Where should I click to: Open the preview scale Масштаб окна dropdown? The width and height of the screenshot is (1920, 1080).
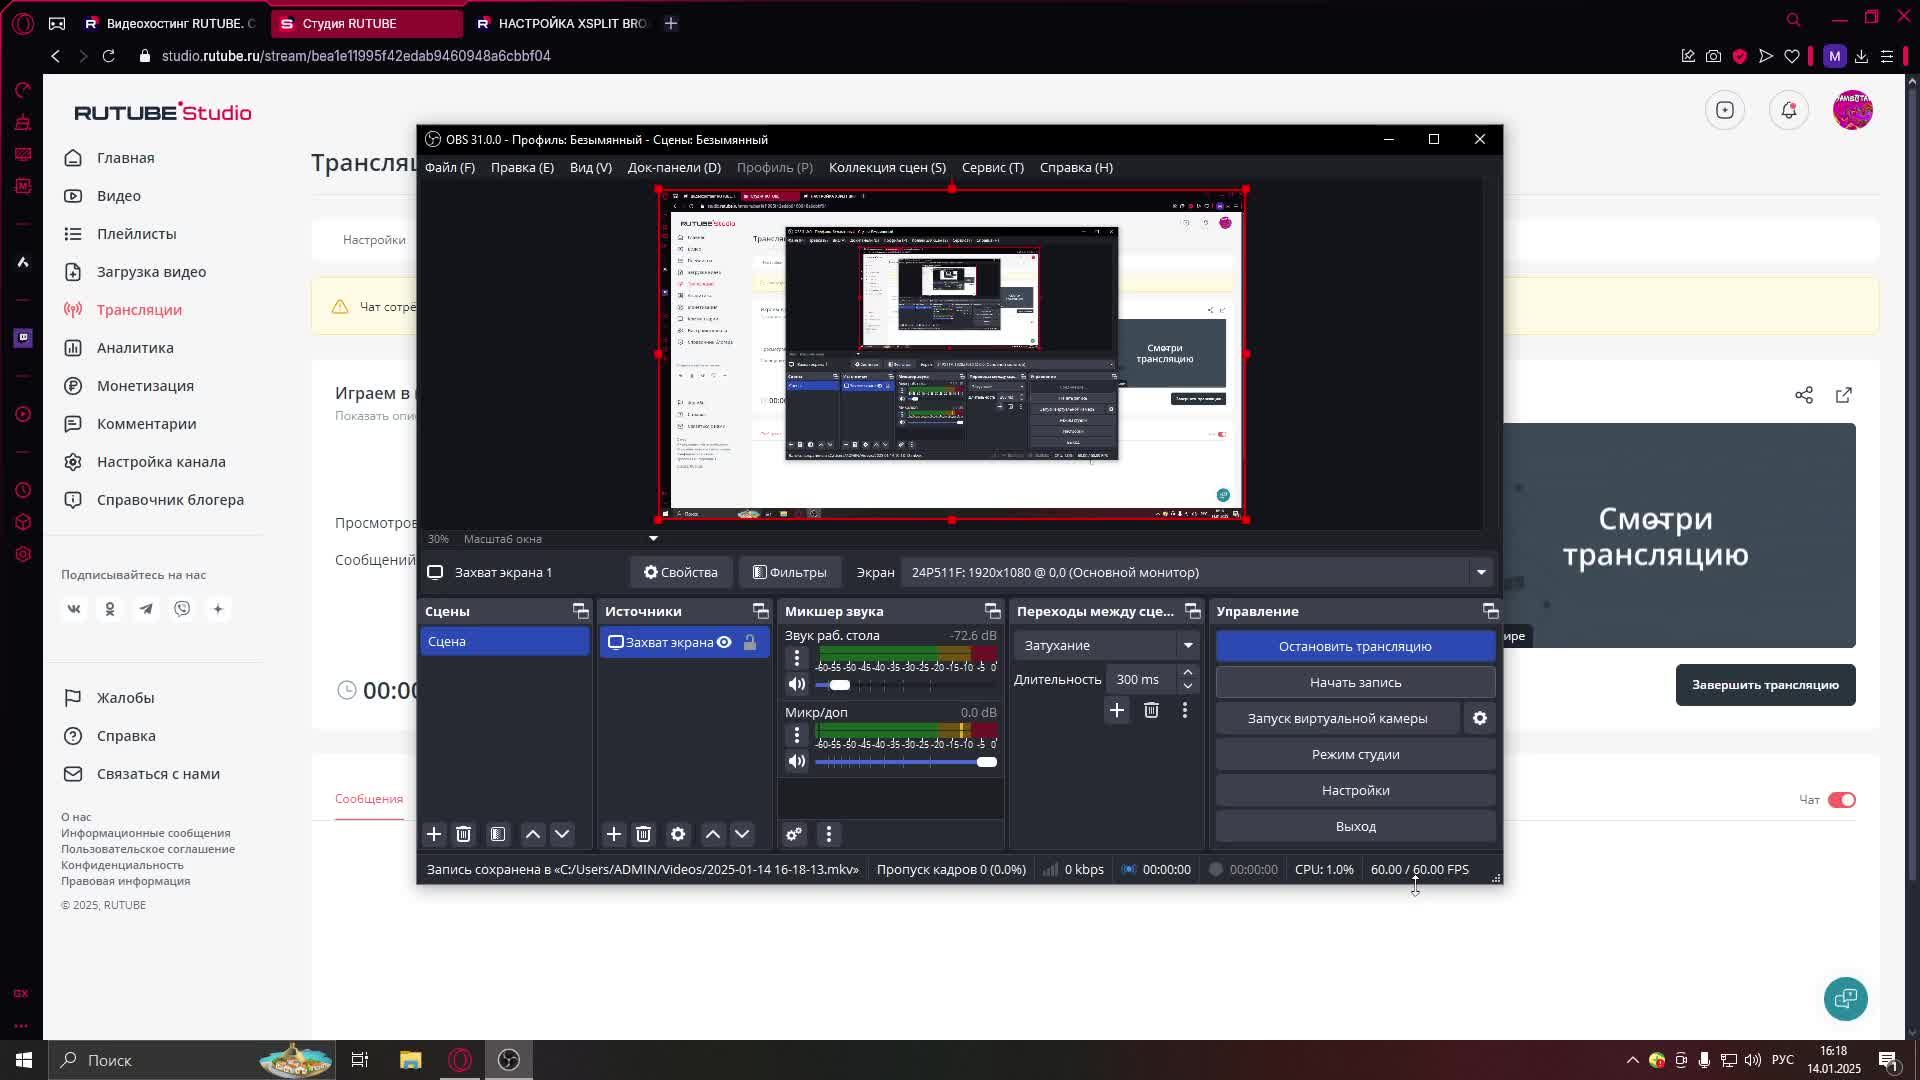point(653,538)
